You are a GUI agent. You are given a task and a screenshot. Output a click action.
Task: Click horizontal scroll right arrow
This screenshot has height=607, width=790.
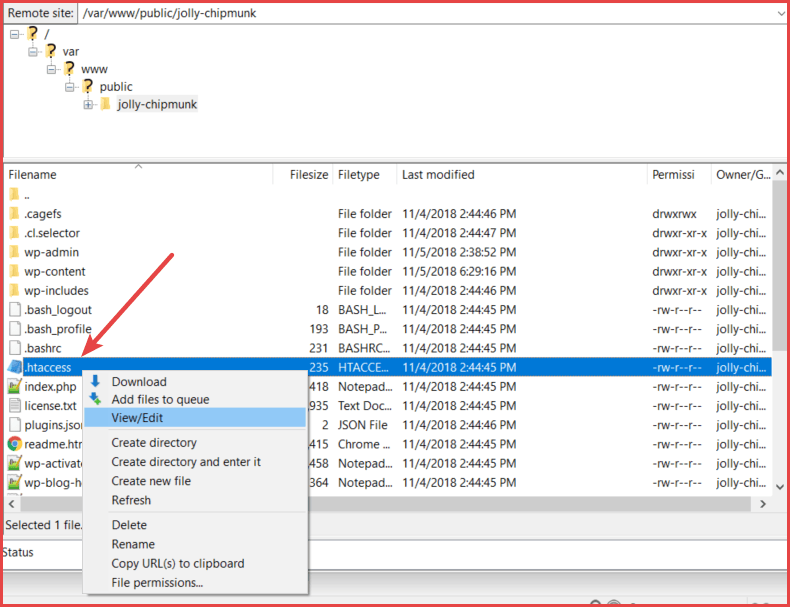(763, 504)
